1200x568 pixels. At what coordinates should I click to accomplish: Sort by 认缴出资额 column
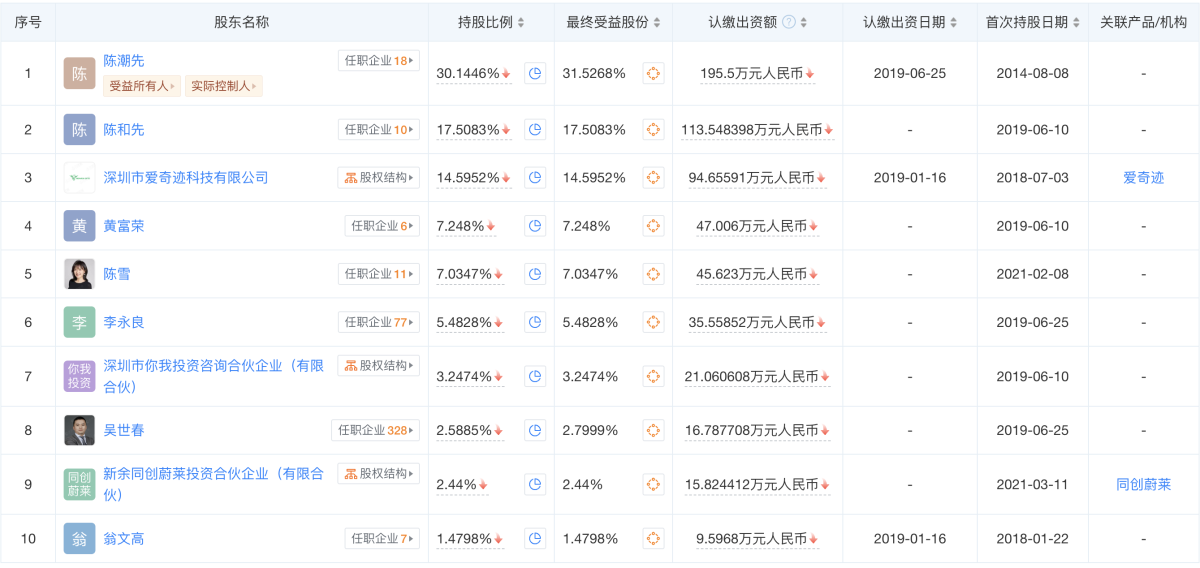[x=804, y=22]
